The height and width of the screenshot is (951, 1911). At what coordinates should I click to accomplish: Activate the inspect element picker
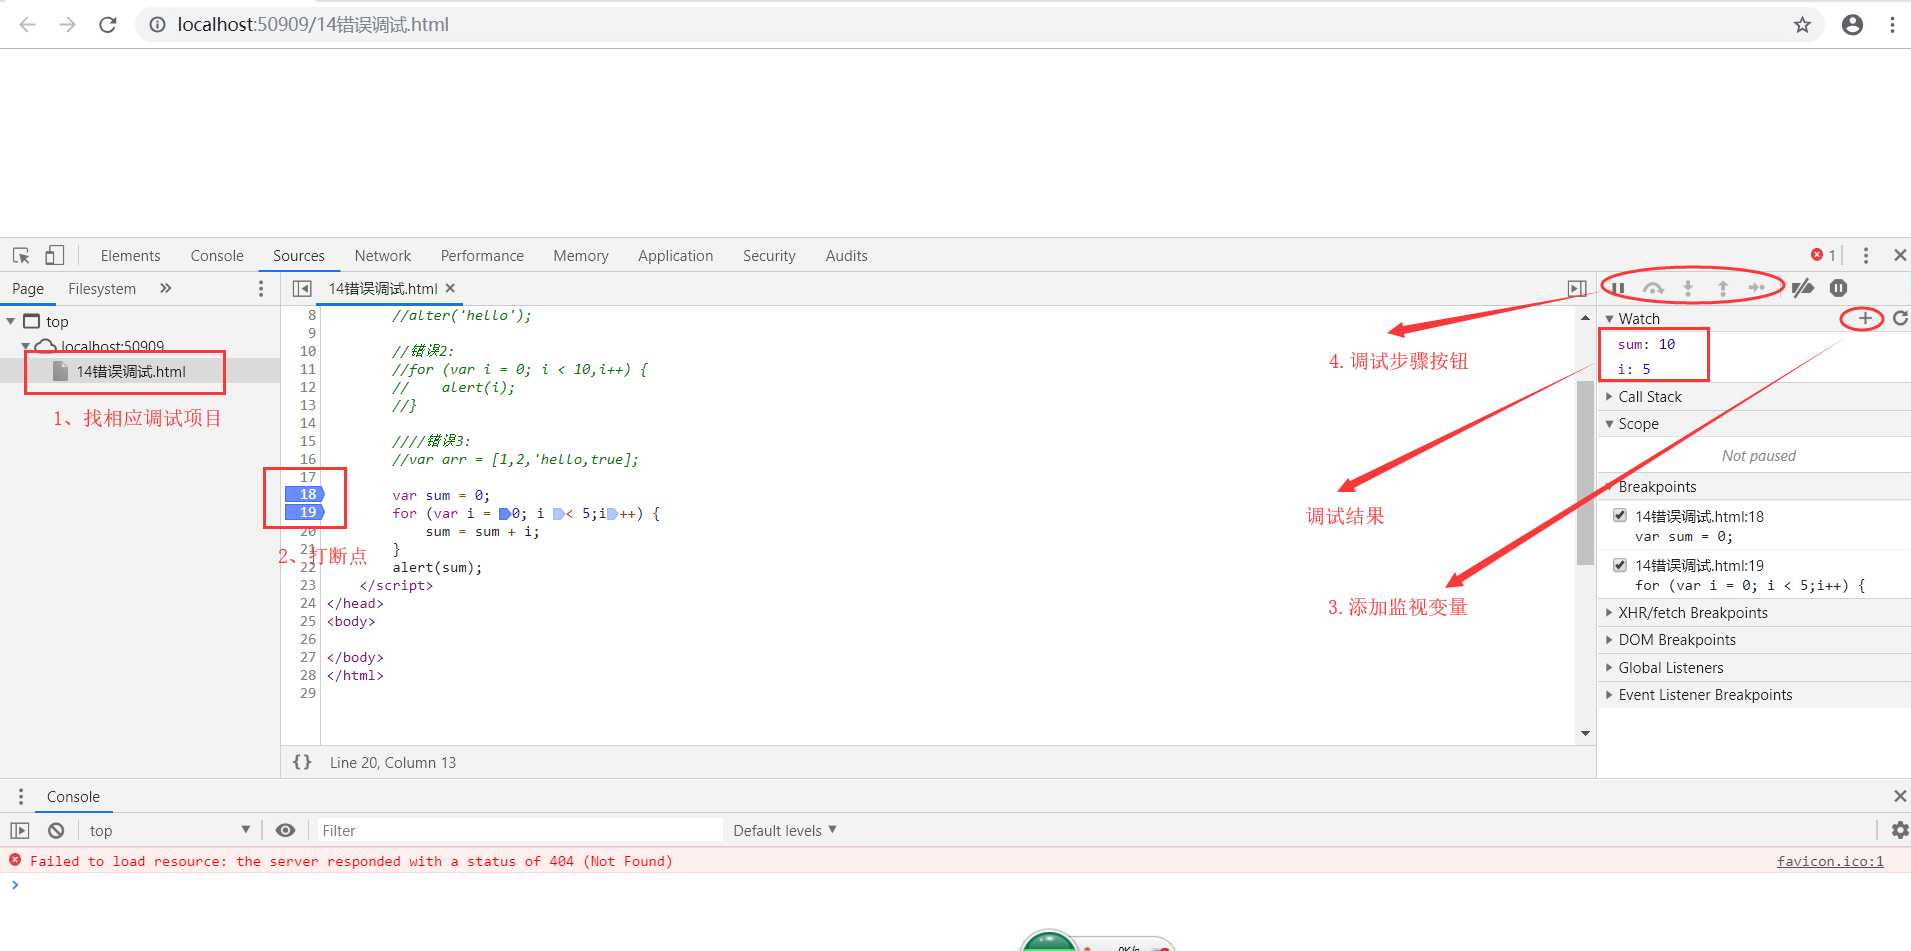21,255
